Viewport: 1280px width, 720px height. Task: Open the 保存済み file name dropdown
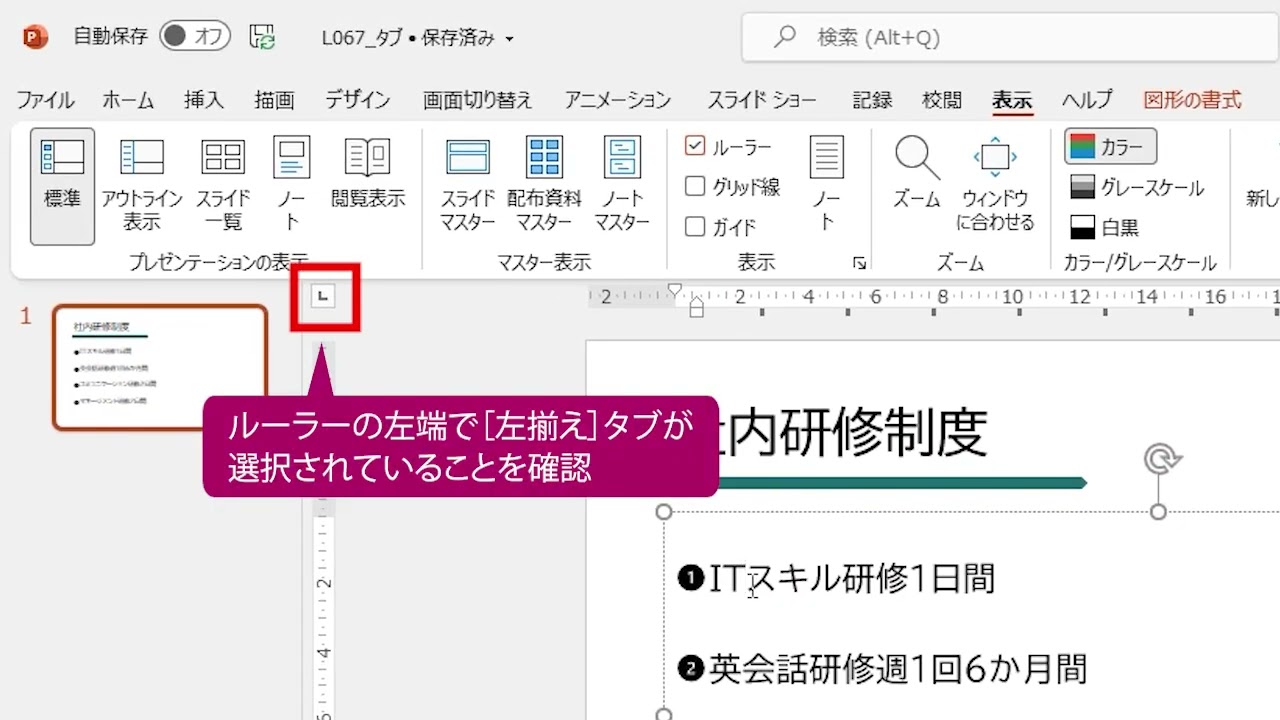pyautogui.click(x=509, y=38)
